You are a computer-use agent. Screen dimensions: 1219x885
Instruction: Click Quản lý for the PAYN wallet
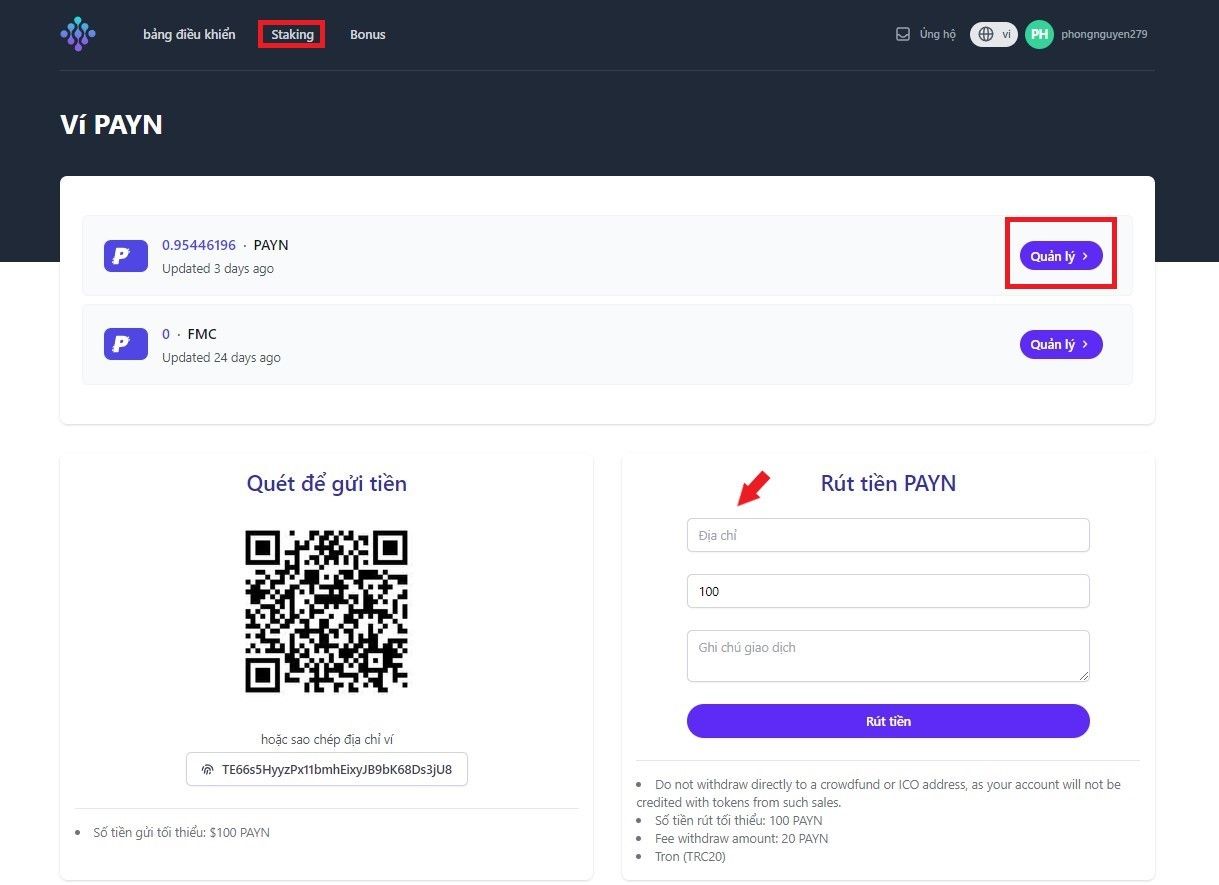1061,256
